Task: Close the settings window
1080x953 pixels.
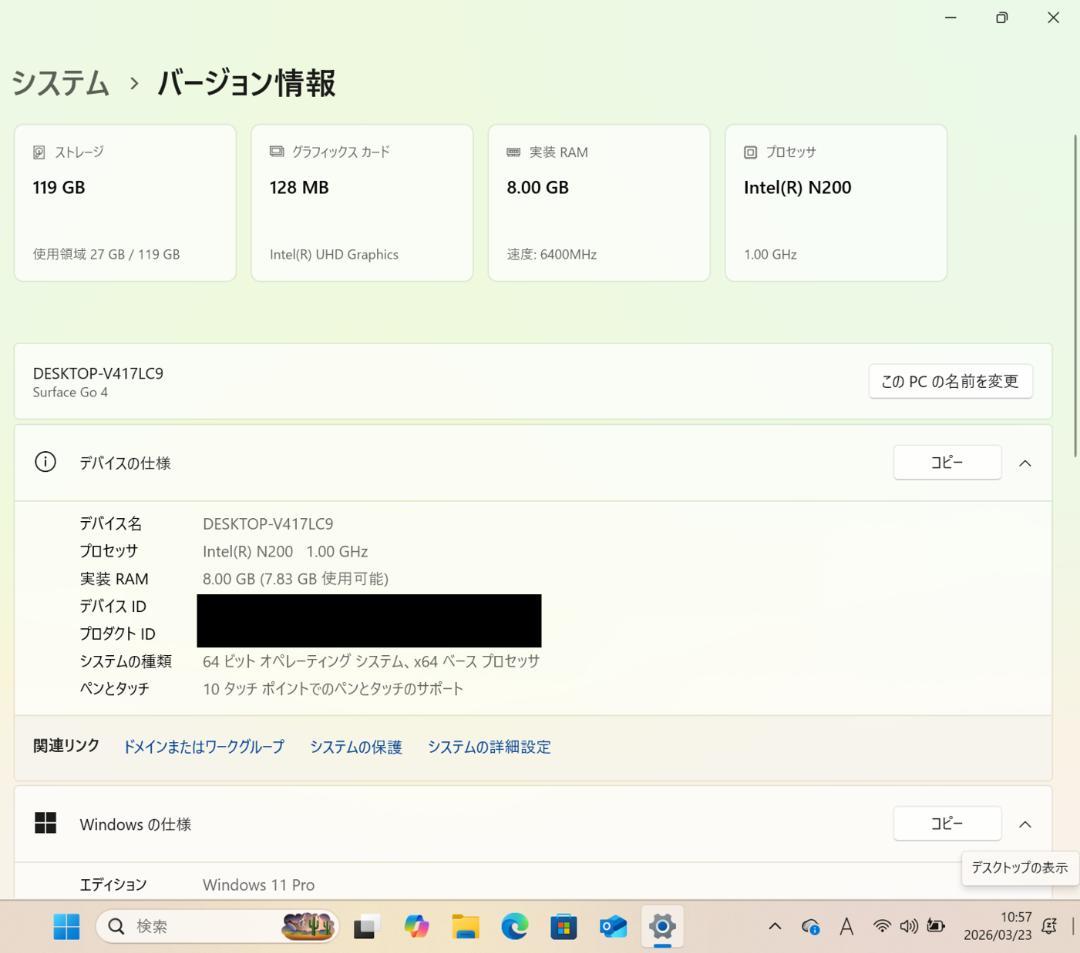Action: (1053, 17)
